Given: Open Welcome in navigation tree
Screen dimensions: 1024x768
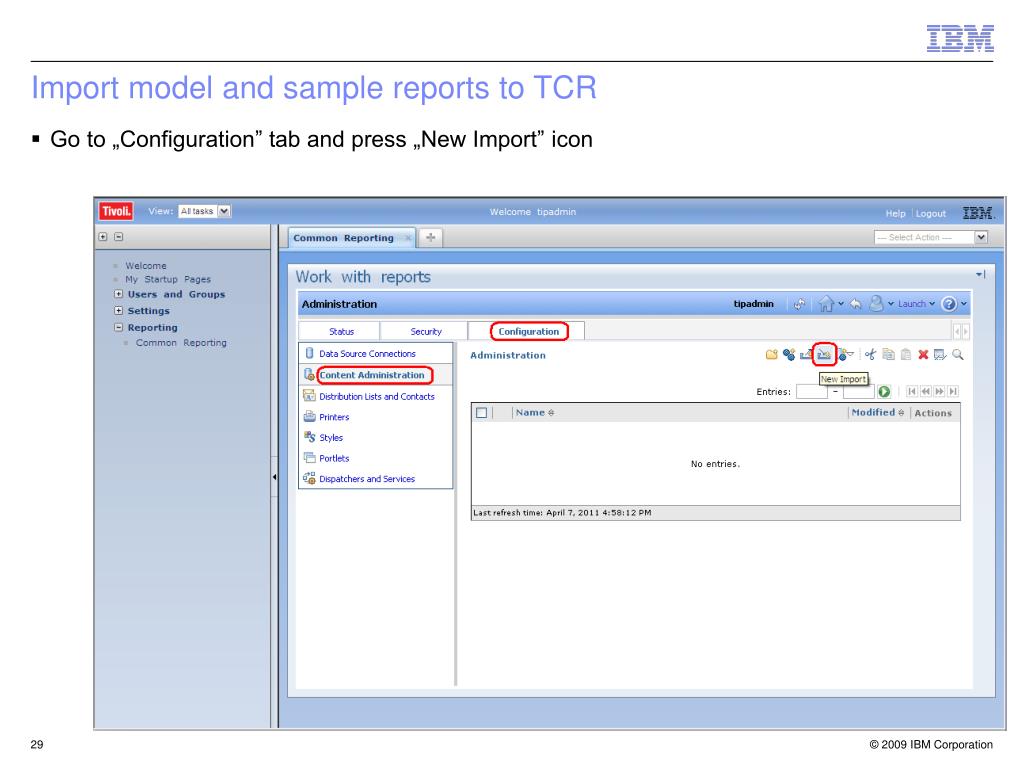Looking at the screenshot, I should pyautogui.click(x=146, y=266).
